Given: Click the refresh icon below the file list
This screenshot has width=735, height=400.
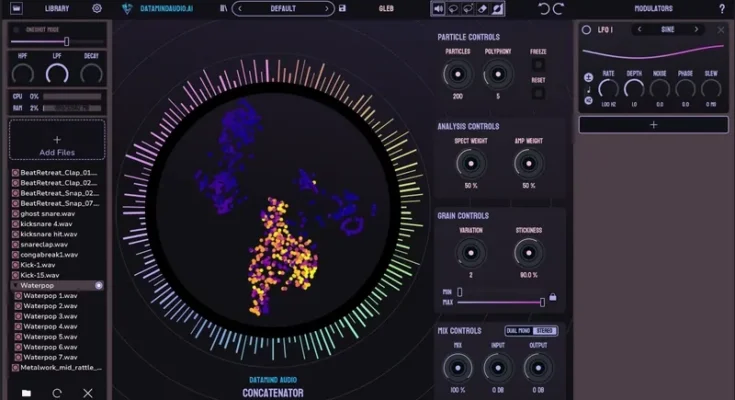Looking at the screenshot, I should pyautogui.click(x=57, y=393).
